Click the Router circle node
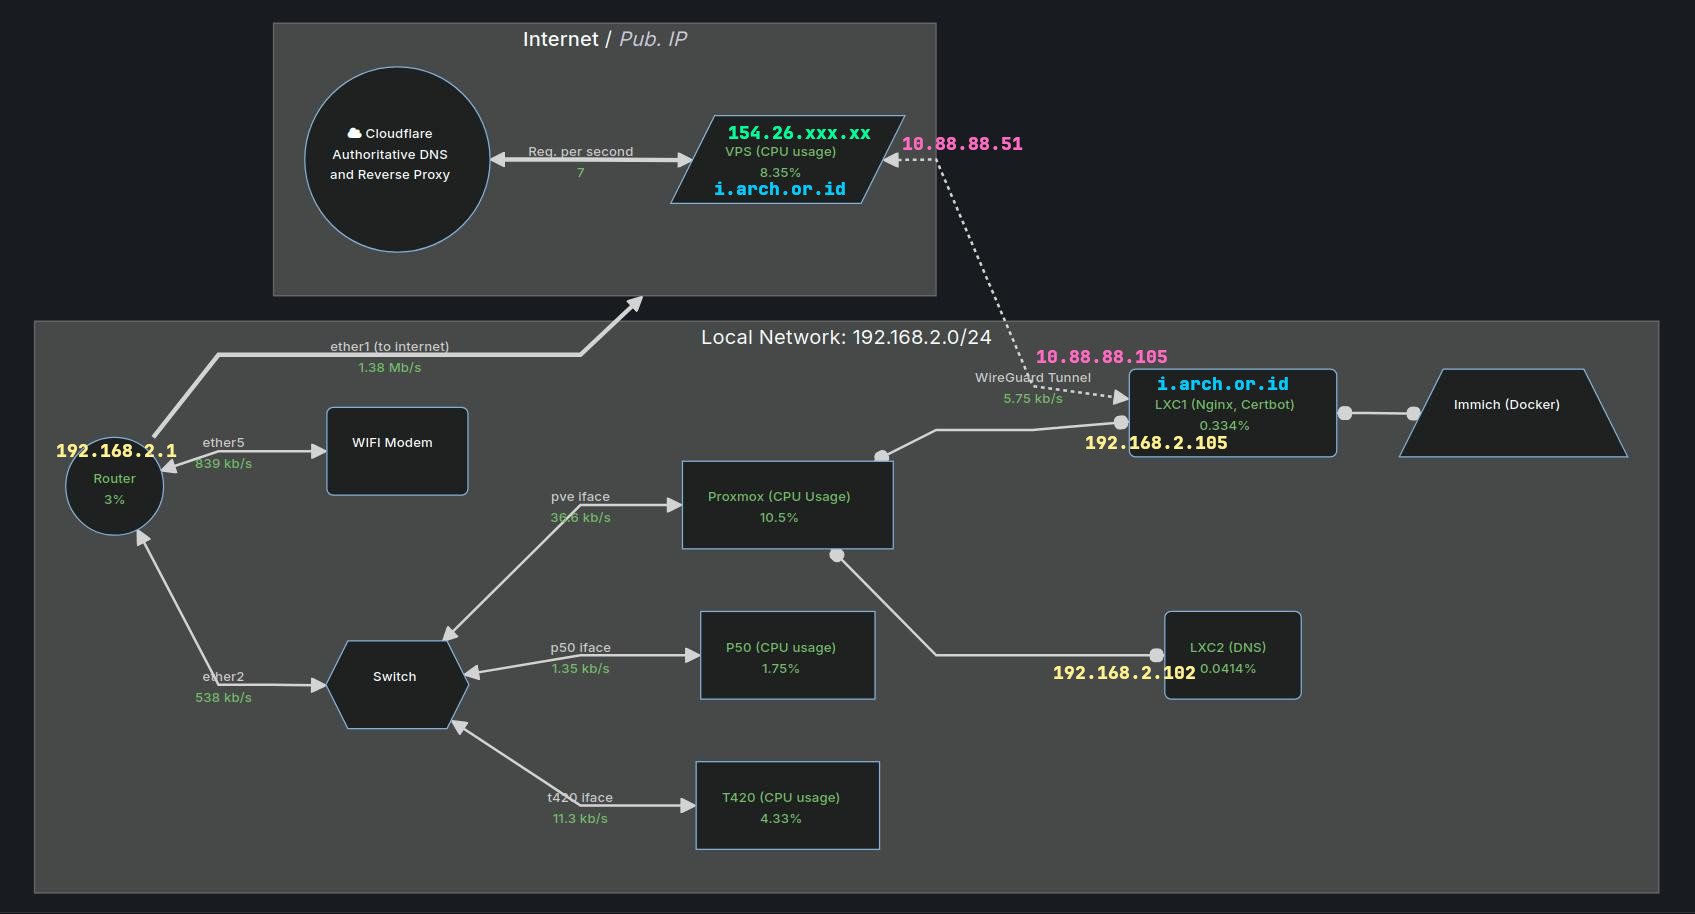The width and height of the screenshot is (1695, 914). tap(114, 486)
